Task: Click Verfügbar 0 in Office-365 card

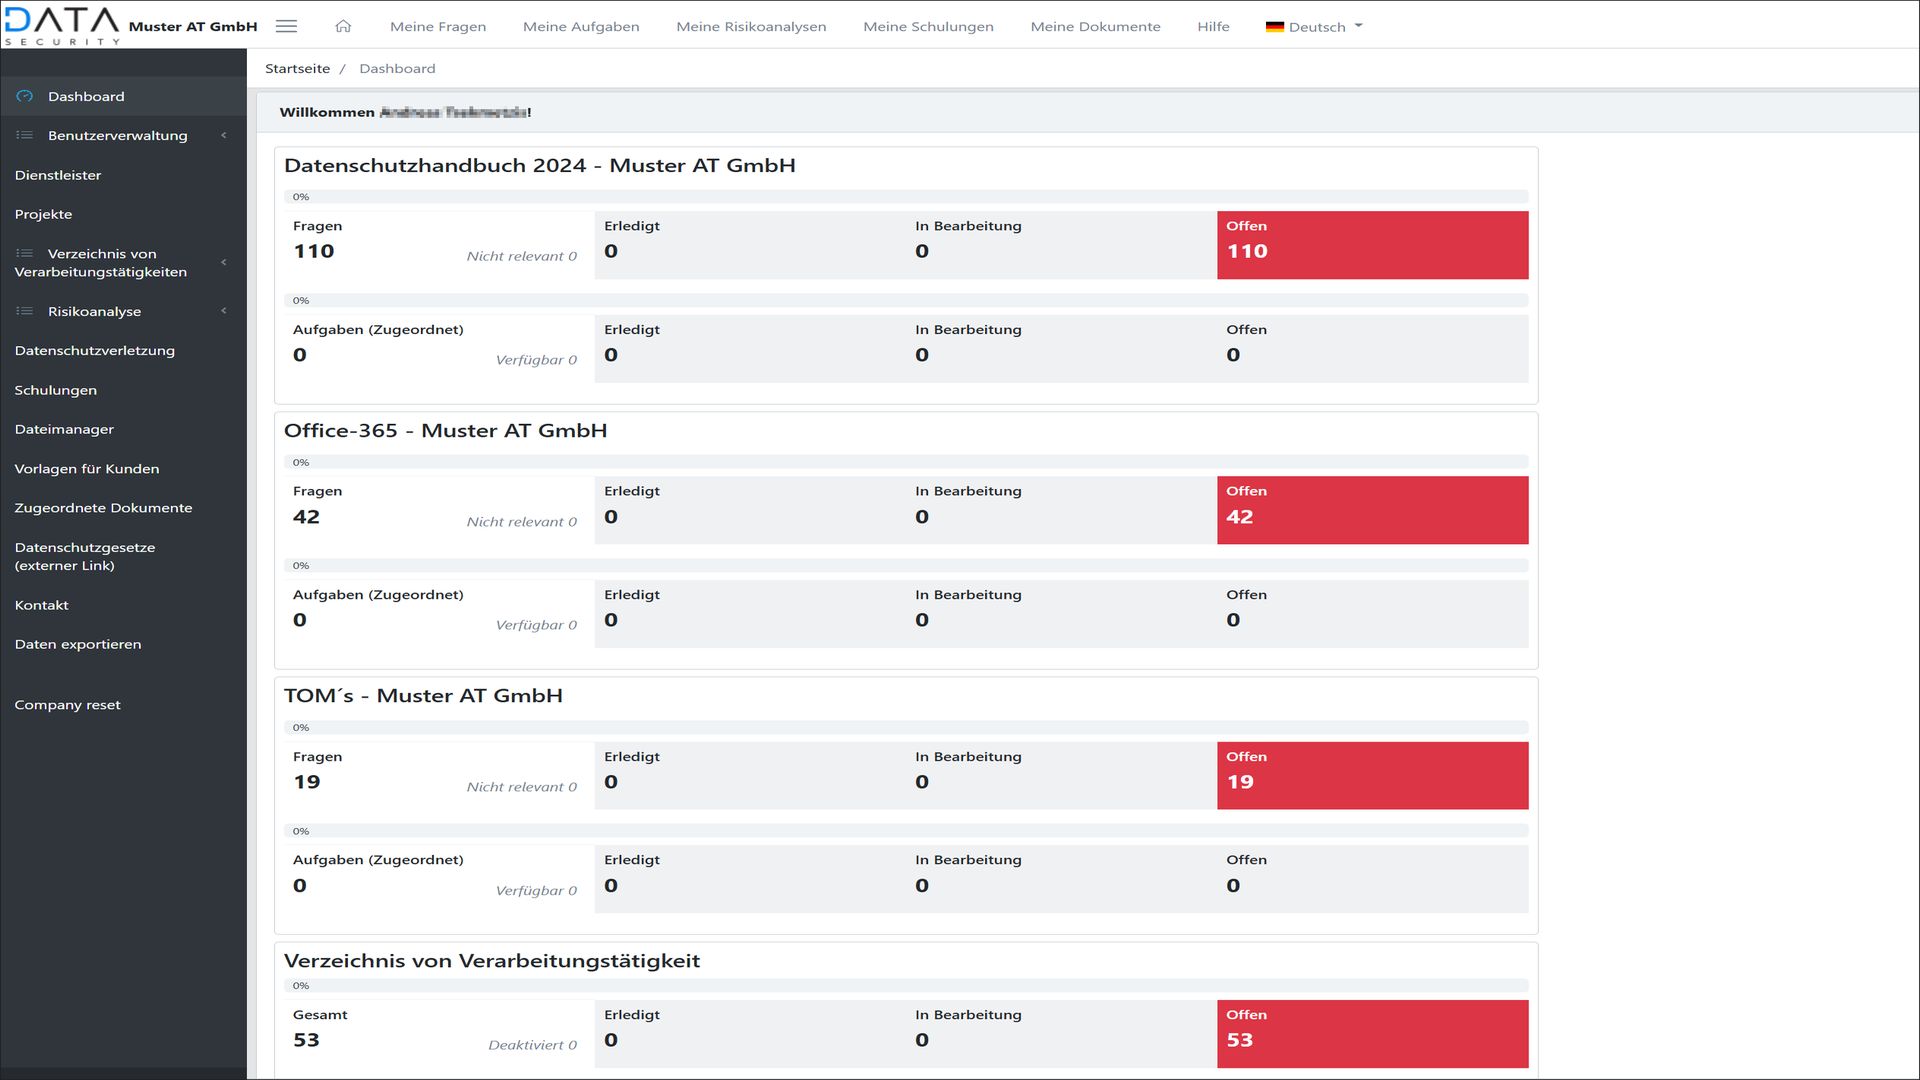Action: pos(536,625)
